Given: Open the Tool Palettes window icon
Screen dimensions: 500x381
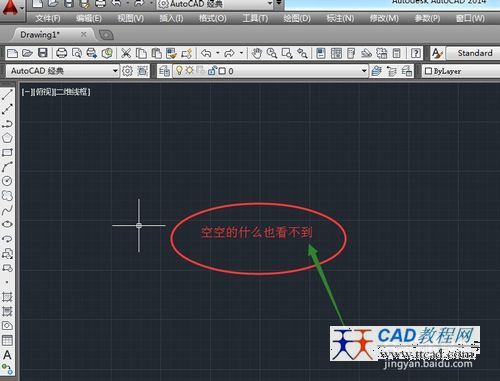Looking at the screenshot, I should [351, 53].
